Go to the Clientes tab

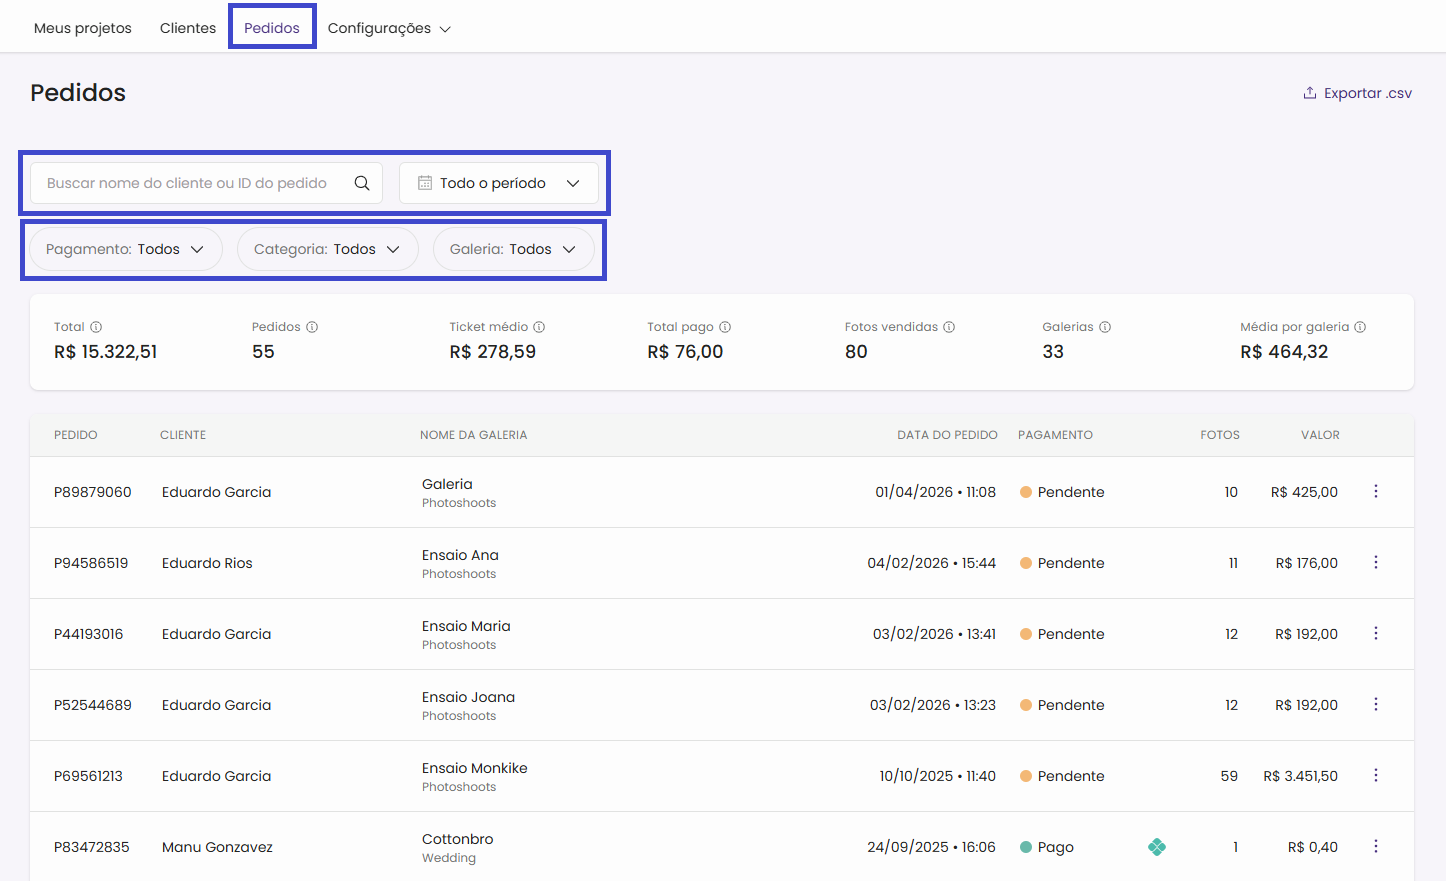point(188,28)
